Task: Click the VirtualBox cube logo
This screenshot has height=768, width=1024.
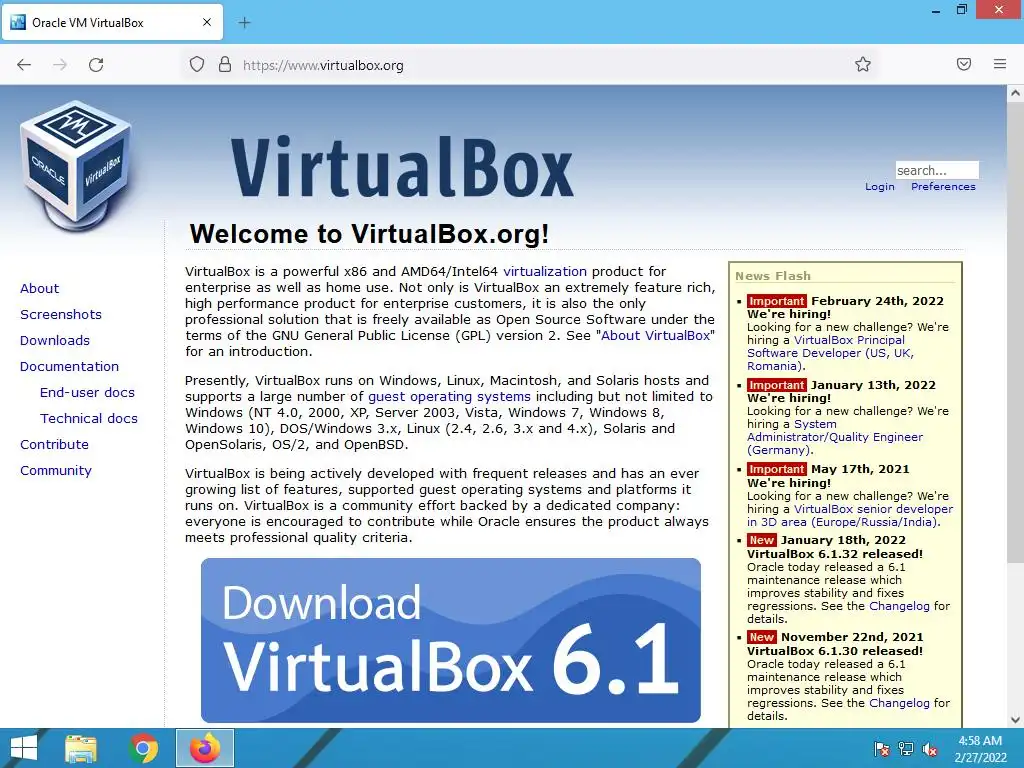Action: coord(76,167)
